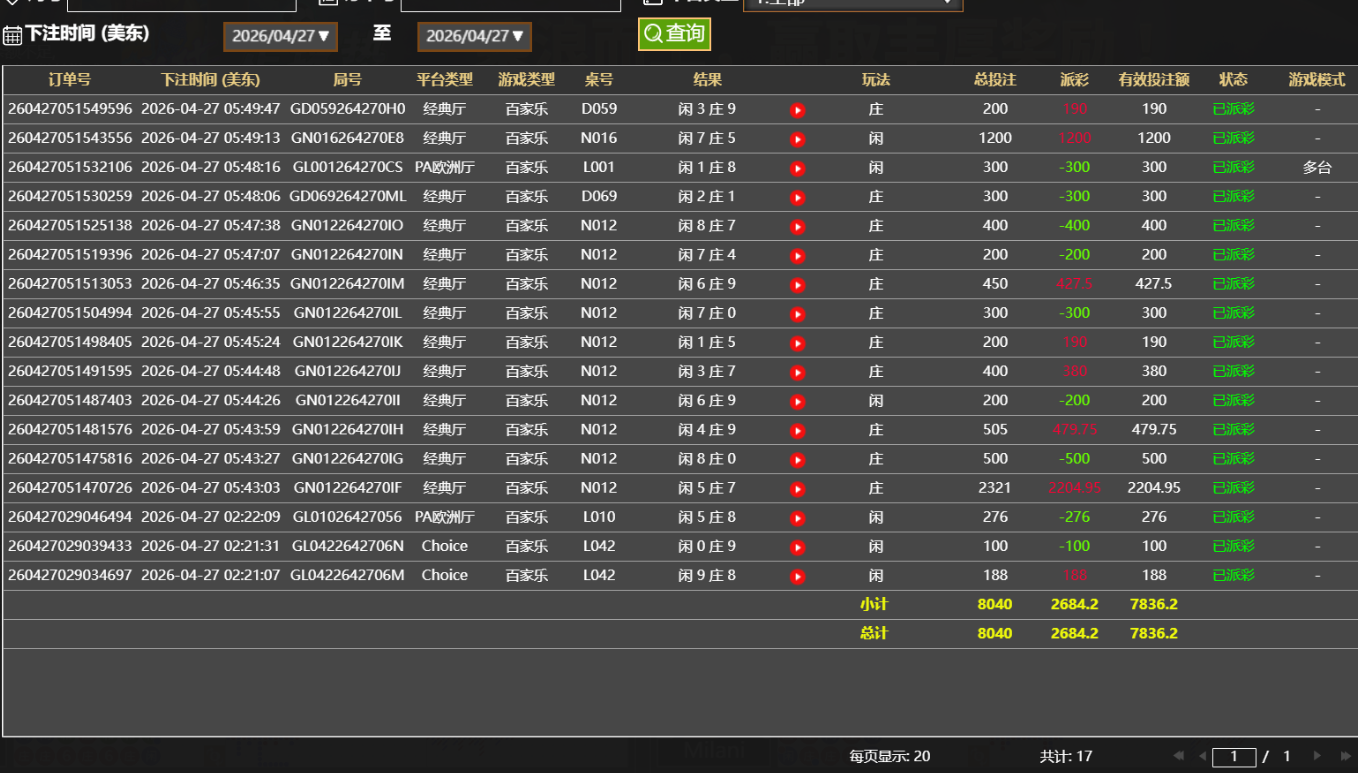The width and height of the screenshot is (1358, 773).
Task: Click the 有效投注额 column header
Action: coord(1154,80)
